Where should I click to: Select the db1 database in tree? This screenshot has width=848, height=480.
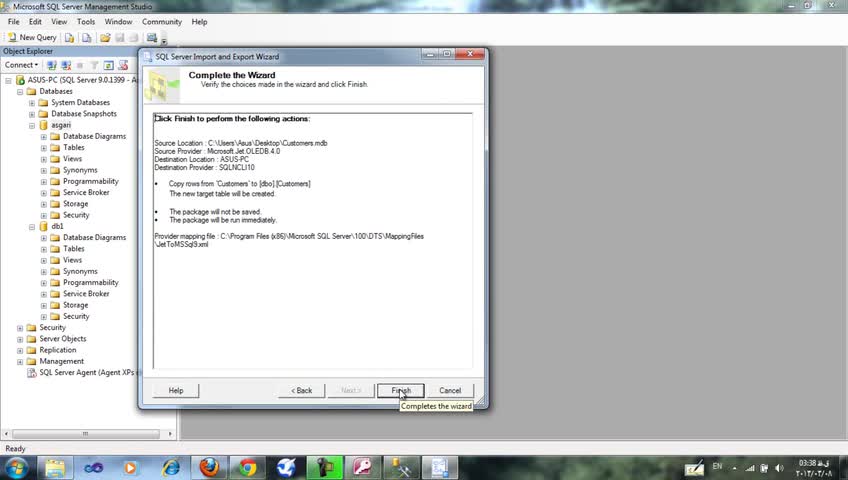point(57,226)
